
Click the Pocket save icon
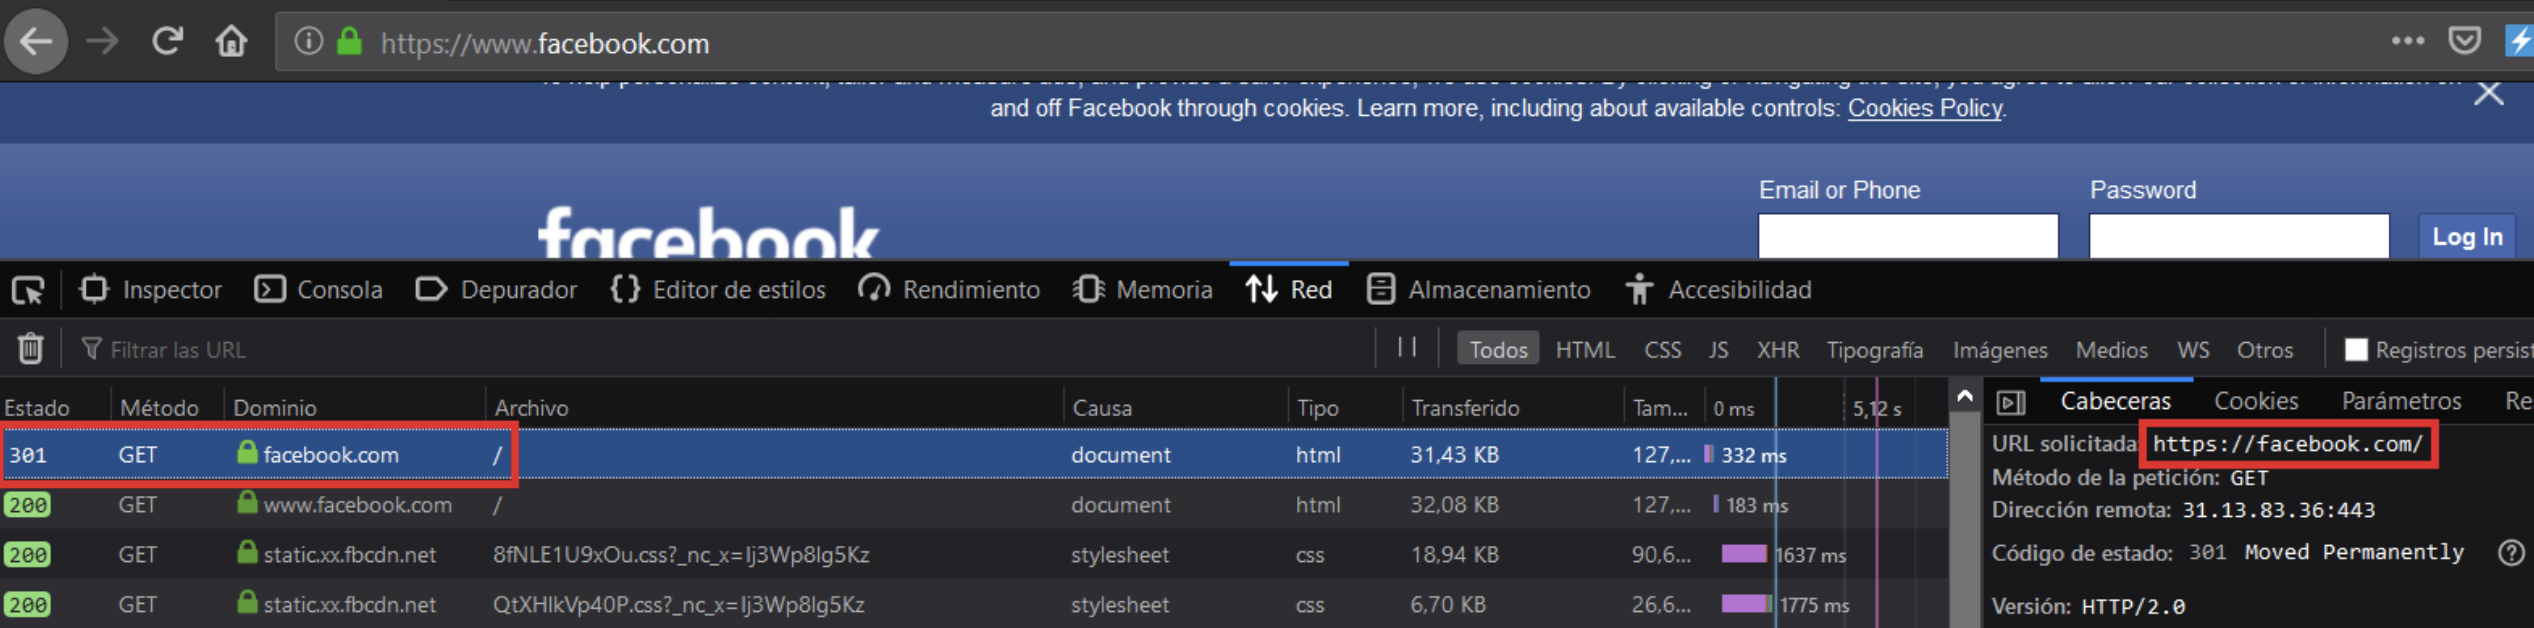pyautogui.click(x=2464, y=41)
